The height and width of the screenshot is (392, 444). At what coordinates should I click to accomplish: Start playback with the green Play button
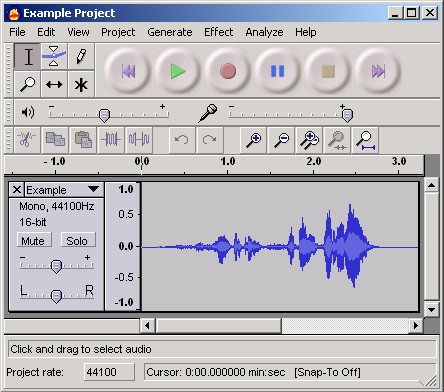(x=178, y=71)
